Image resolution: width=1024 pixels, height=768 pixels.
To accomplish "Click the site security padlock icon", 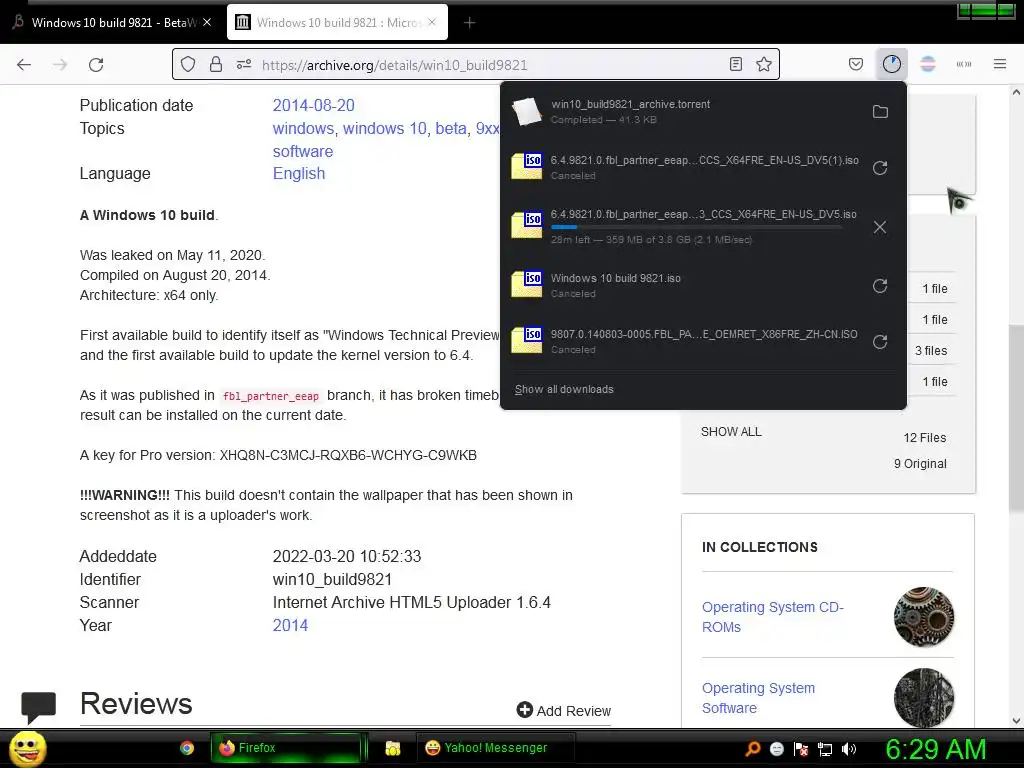I will pyautogui.click(x=216, y=65).
